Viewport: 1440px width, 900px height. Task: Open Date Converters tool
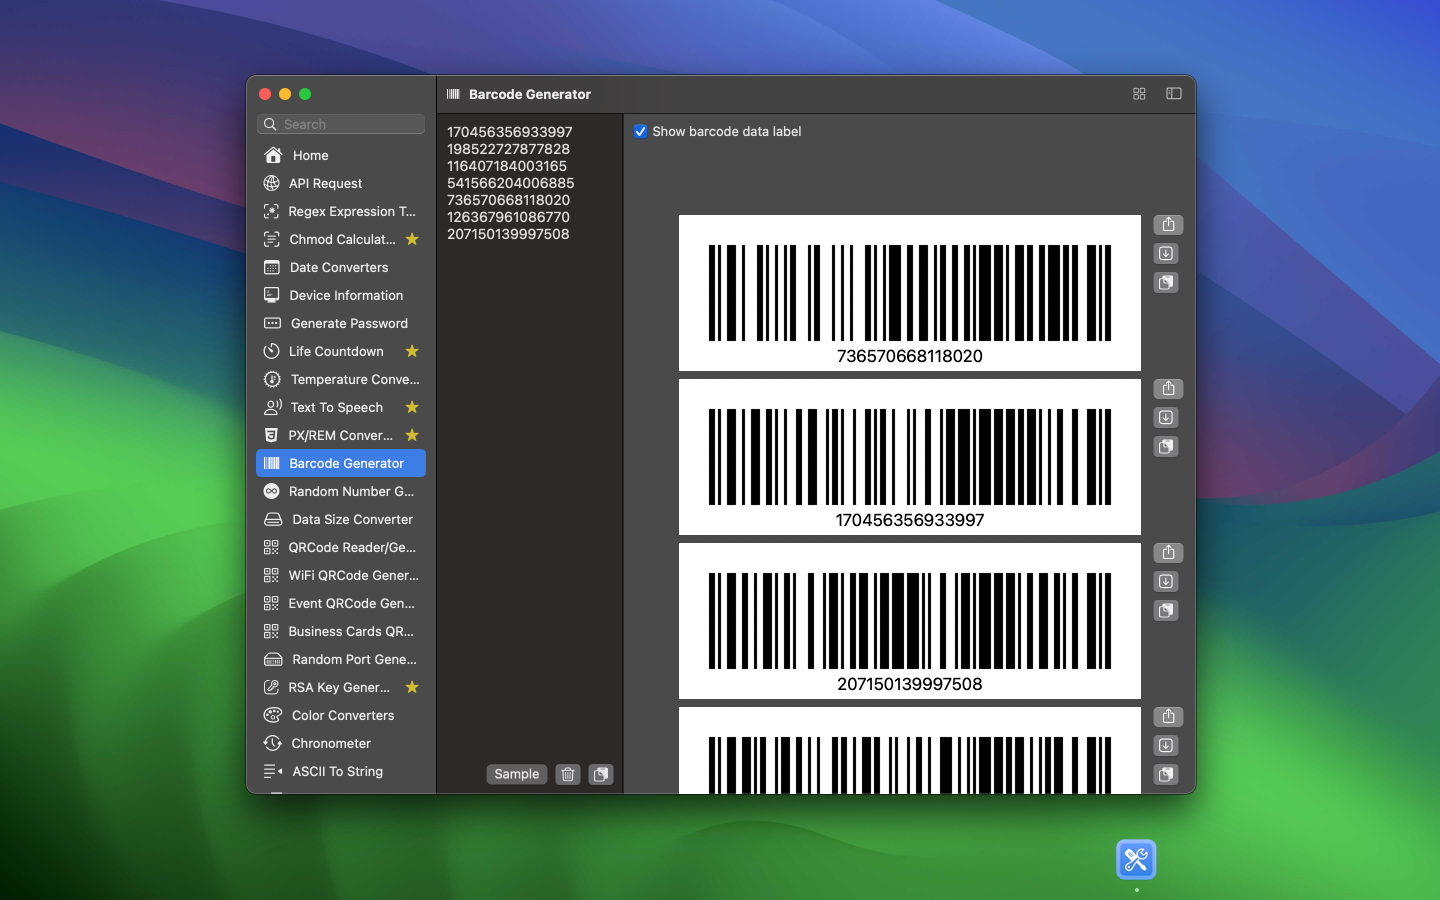341,267
